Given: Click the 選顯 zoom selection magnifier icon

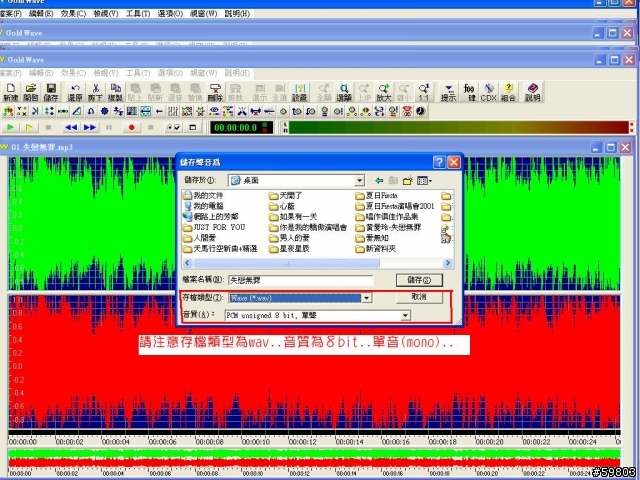Looking at the screenshot, I should 344,92.
